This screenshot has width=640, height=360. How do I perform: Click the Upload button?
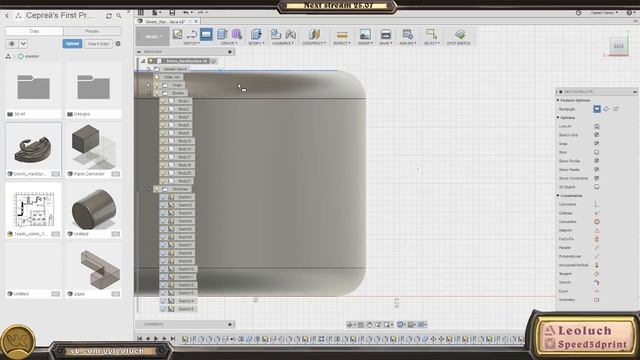pos(72,44)
